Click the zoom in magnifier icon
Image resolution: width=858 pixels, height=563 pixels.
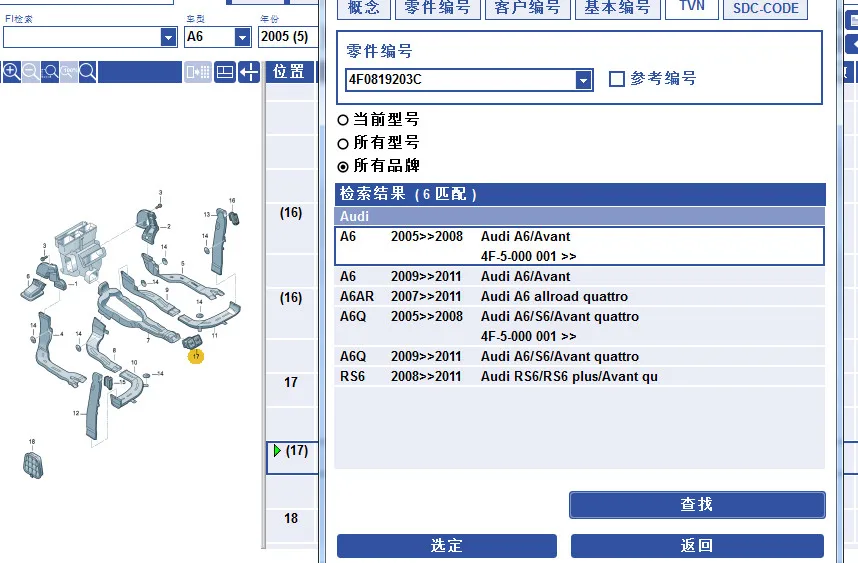click(11, 72)
